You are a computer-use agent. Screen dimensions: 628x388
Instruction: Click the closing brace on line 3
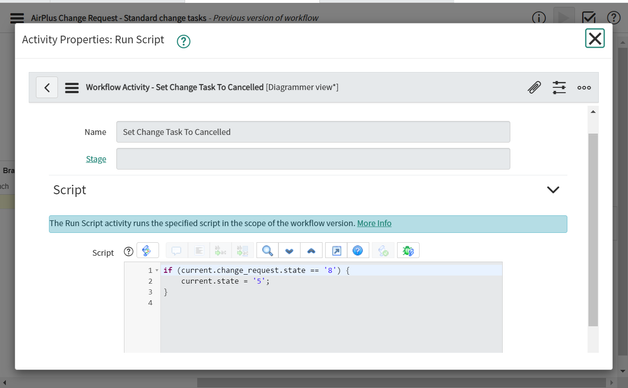pyautogui.click(x=165, y=292)
